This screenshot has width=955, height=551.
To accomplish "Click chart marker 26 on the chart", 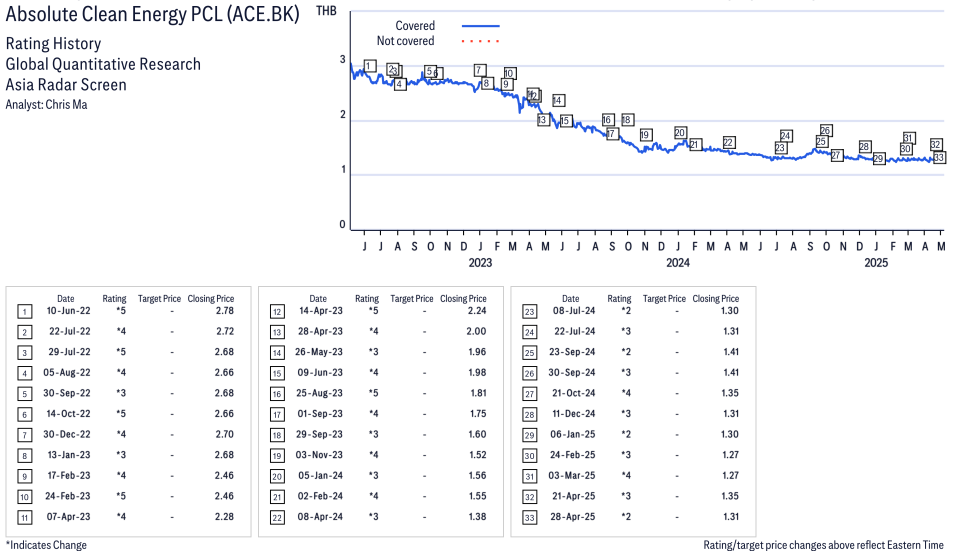I will (x=826, y=130).
